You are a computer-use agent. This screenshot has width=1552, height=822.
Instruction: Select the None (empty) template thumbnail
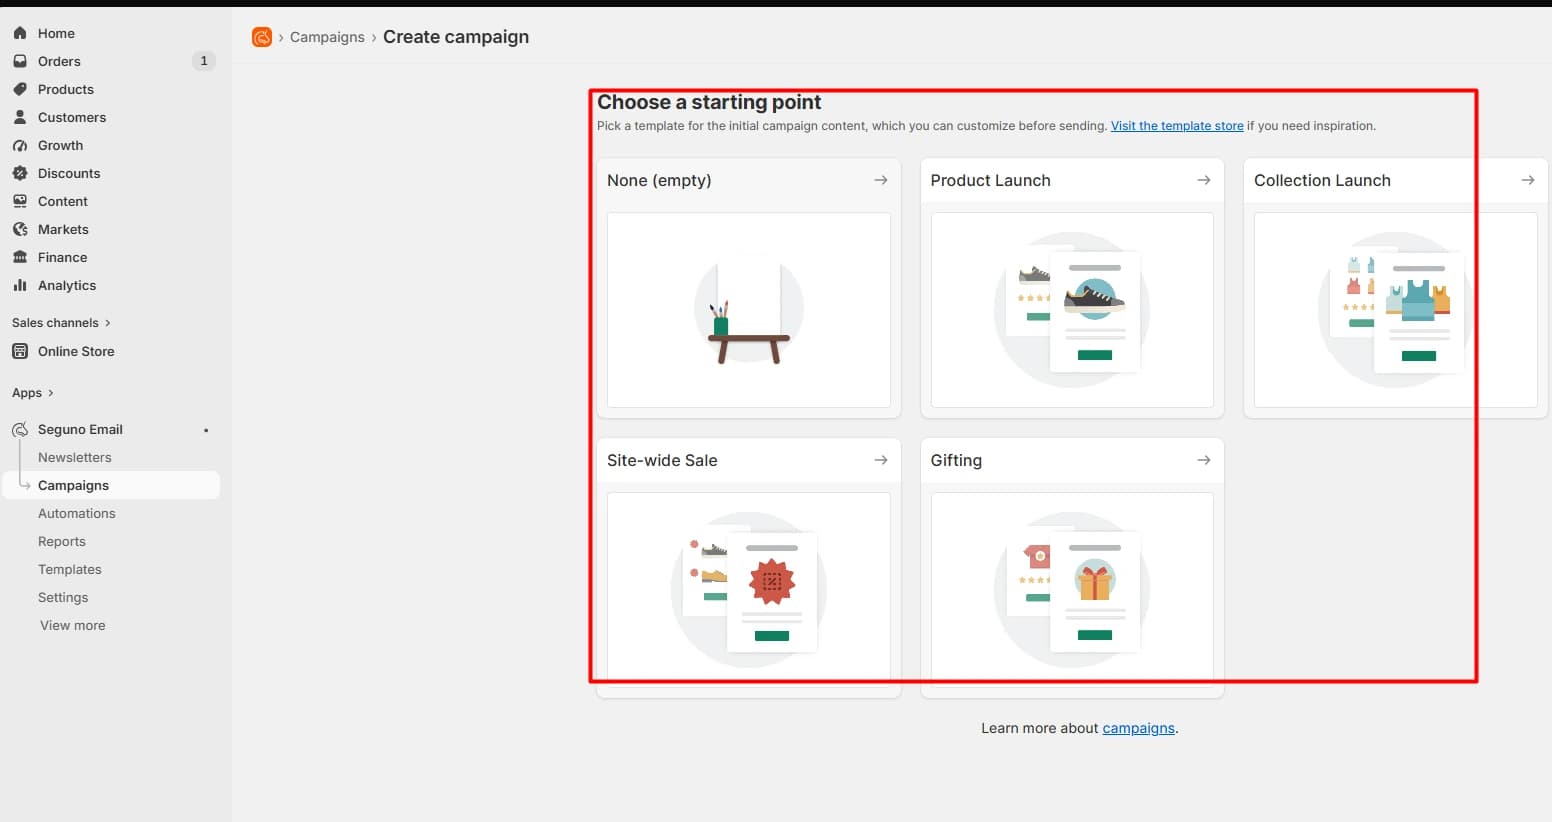(x=749, y=310)
